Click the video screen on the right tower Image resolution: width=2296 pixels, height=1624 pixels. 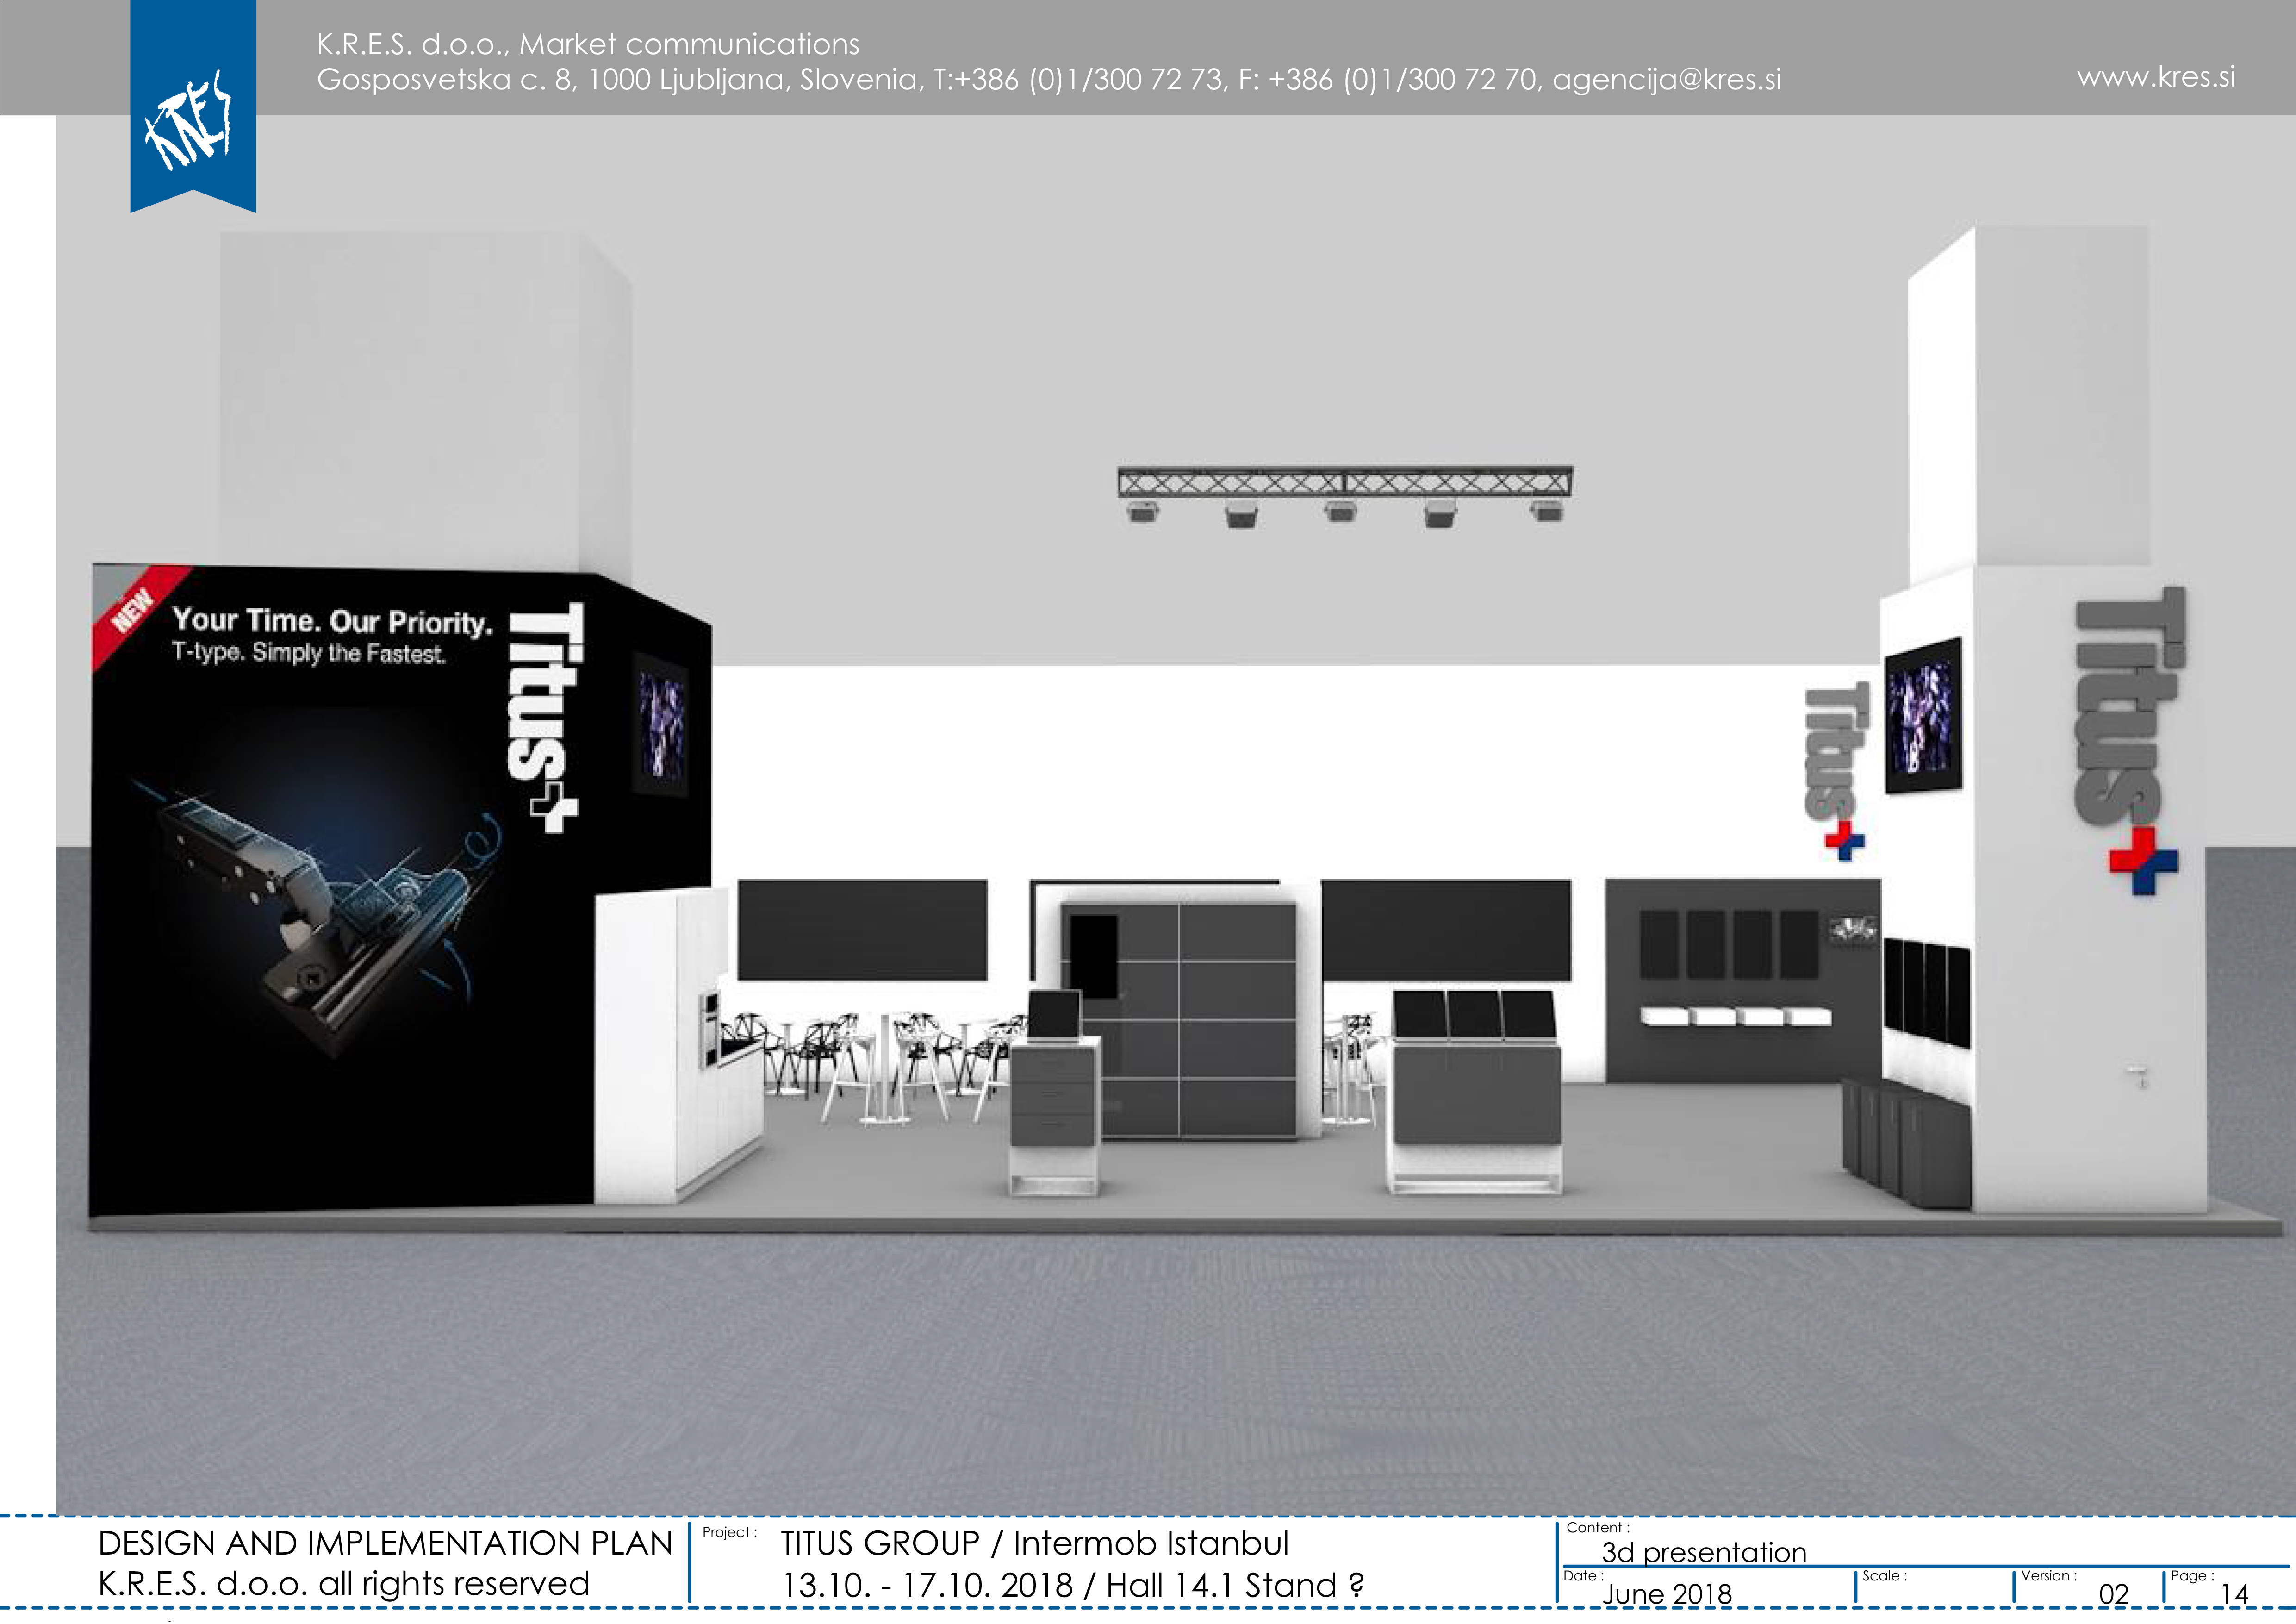click(x=1923, y=715)
